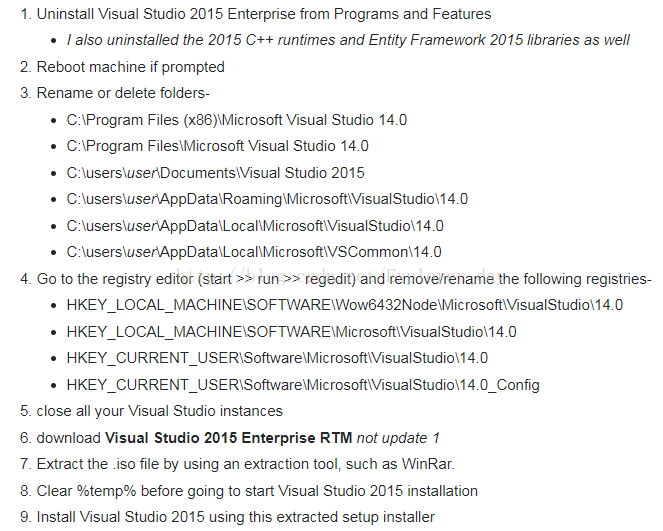The height and width of the screenshot is (531, 663).
Task: Click 'HKEY_CURRENT_USER\Software\Microsoft\VisualStudio\14.0' key
Action: tap(277, 358)
